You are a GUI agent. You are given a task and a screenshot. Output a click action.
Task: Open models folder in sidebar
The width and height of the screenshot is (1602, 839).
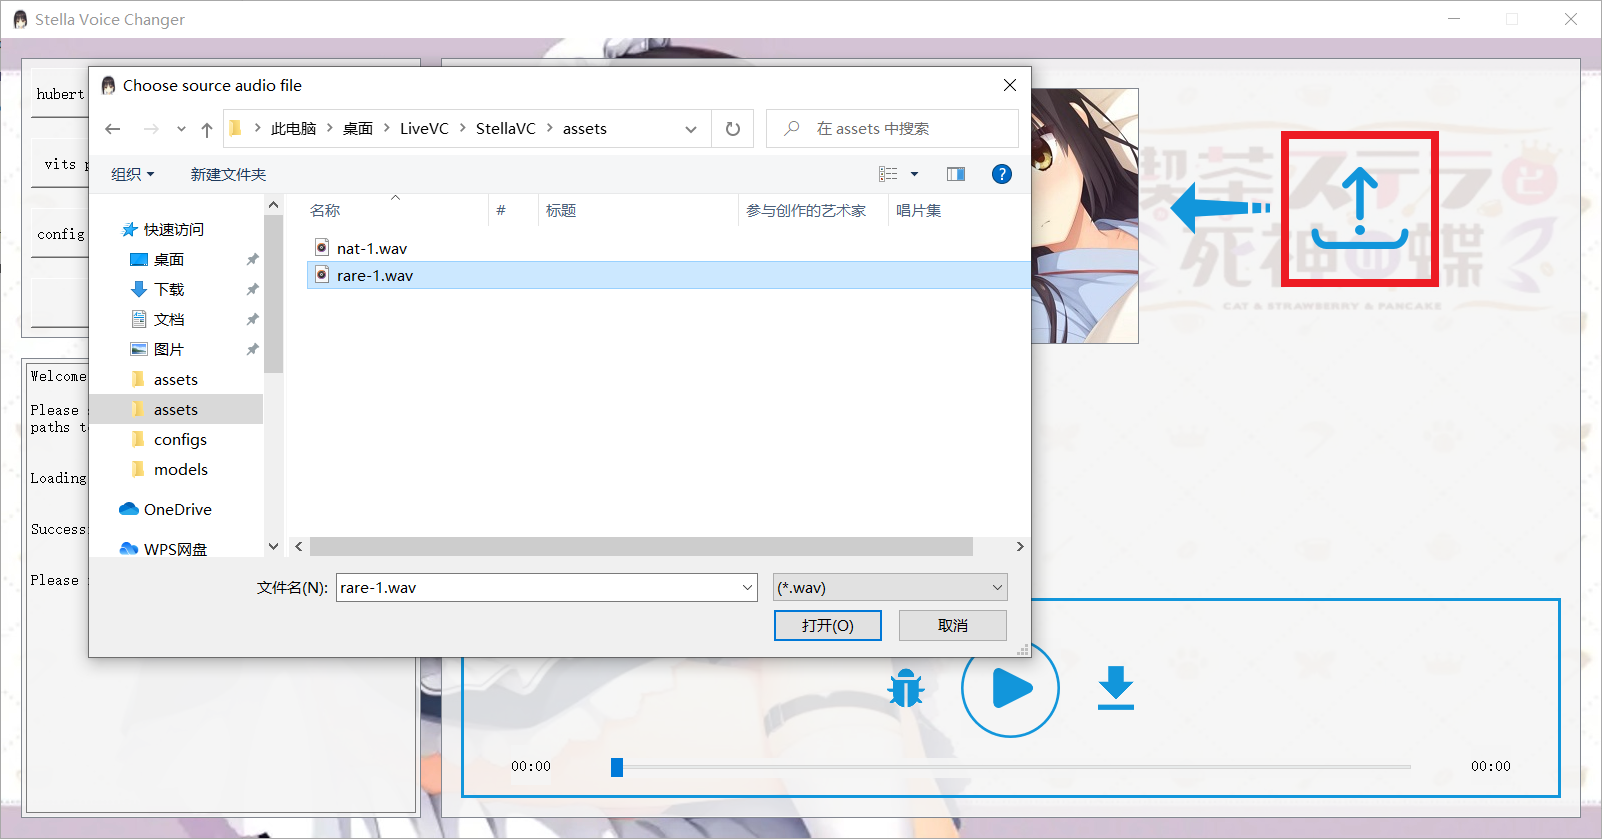[181, 469]
